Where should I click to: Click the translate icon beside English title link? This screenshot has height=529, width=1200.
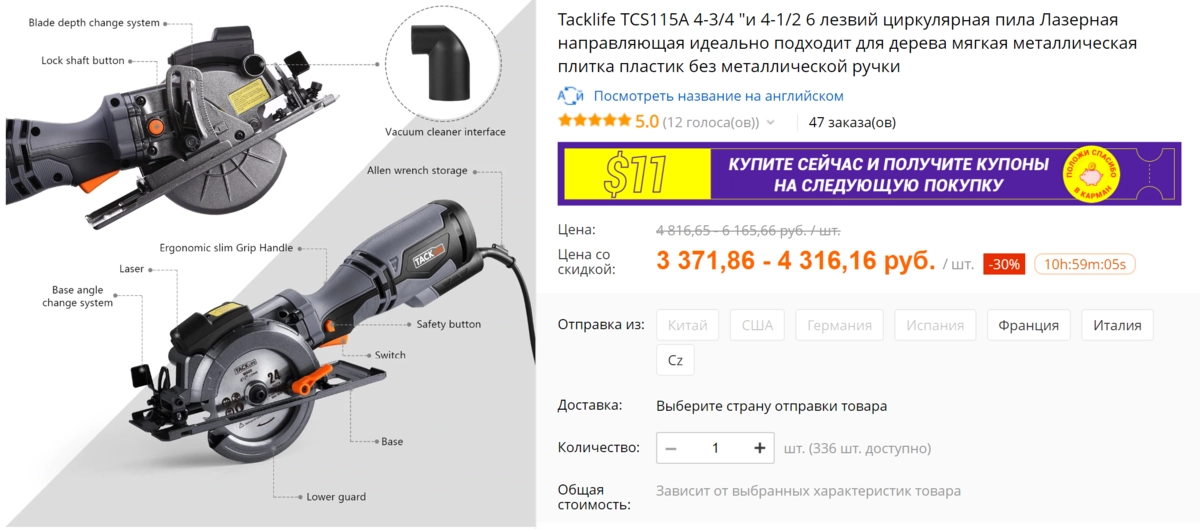[570, 96]
